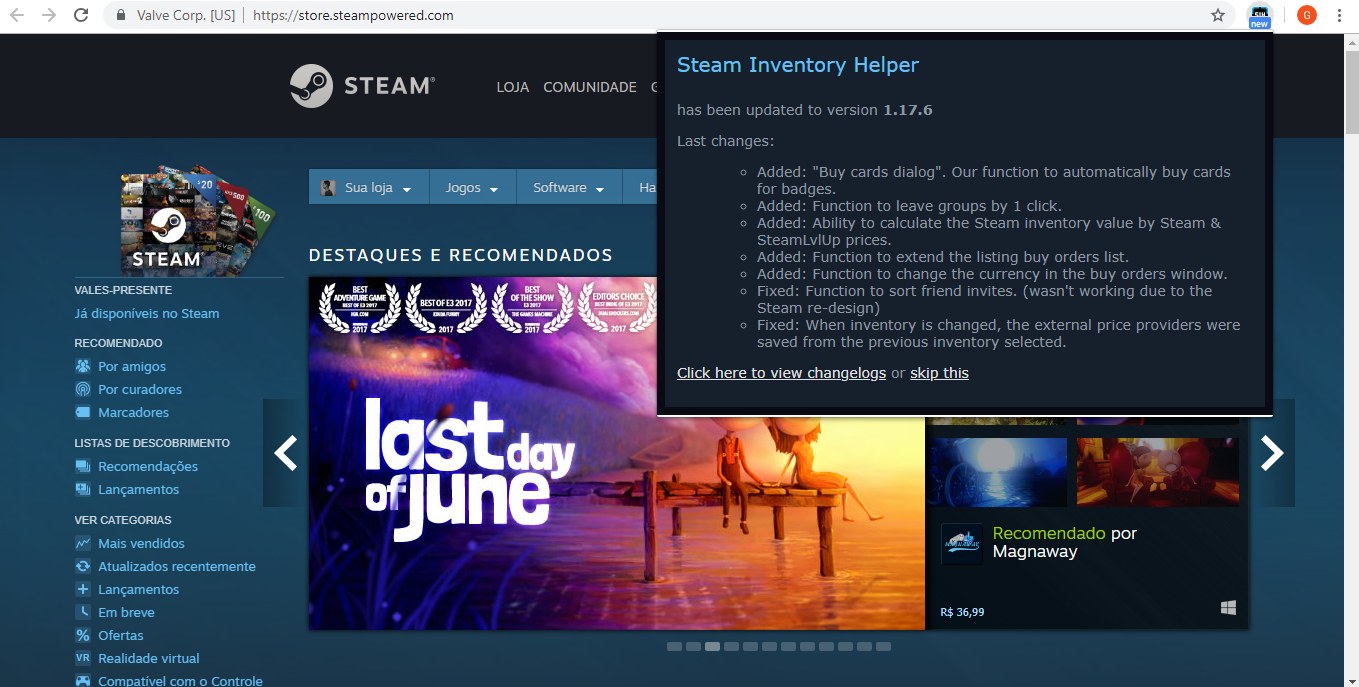
Task: Bookmark this page with the star icon
Action: tap(1218, 15)
